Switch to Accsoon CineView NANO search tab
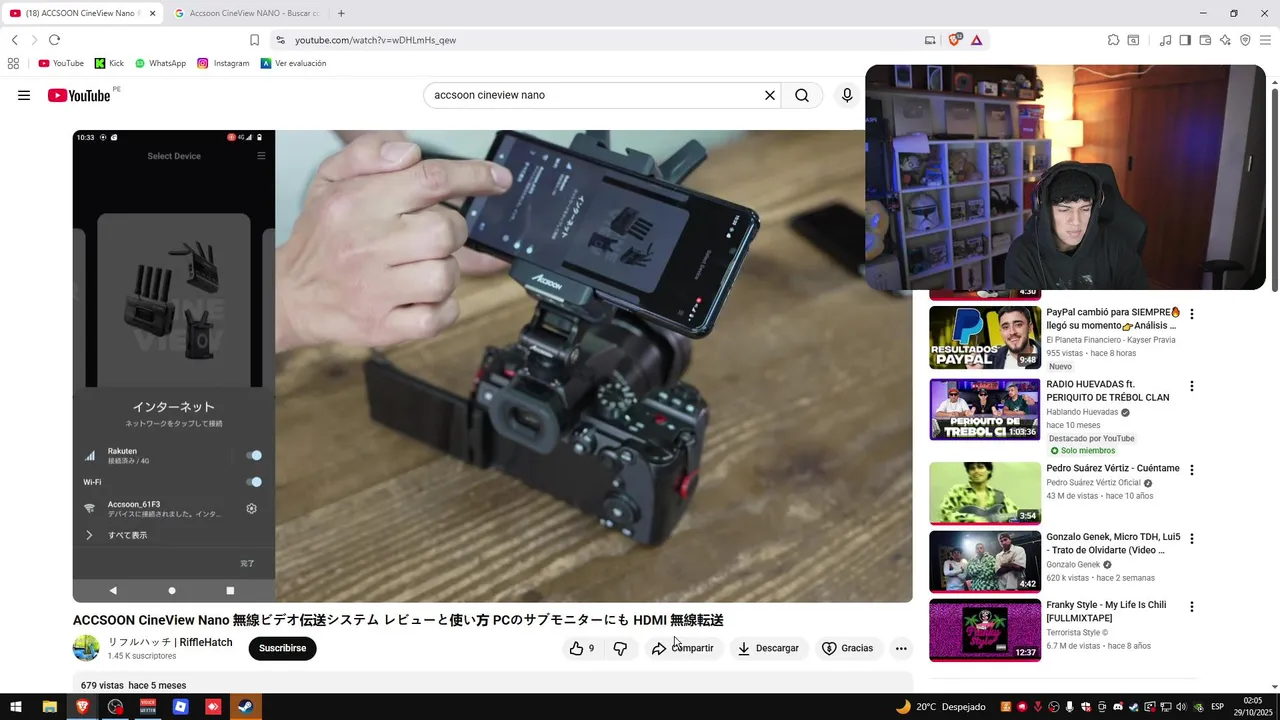This screenshot has width=1280, height=720. (x=247, y=13)
